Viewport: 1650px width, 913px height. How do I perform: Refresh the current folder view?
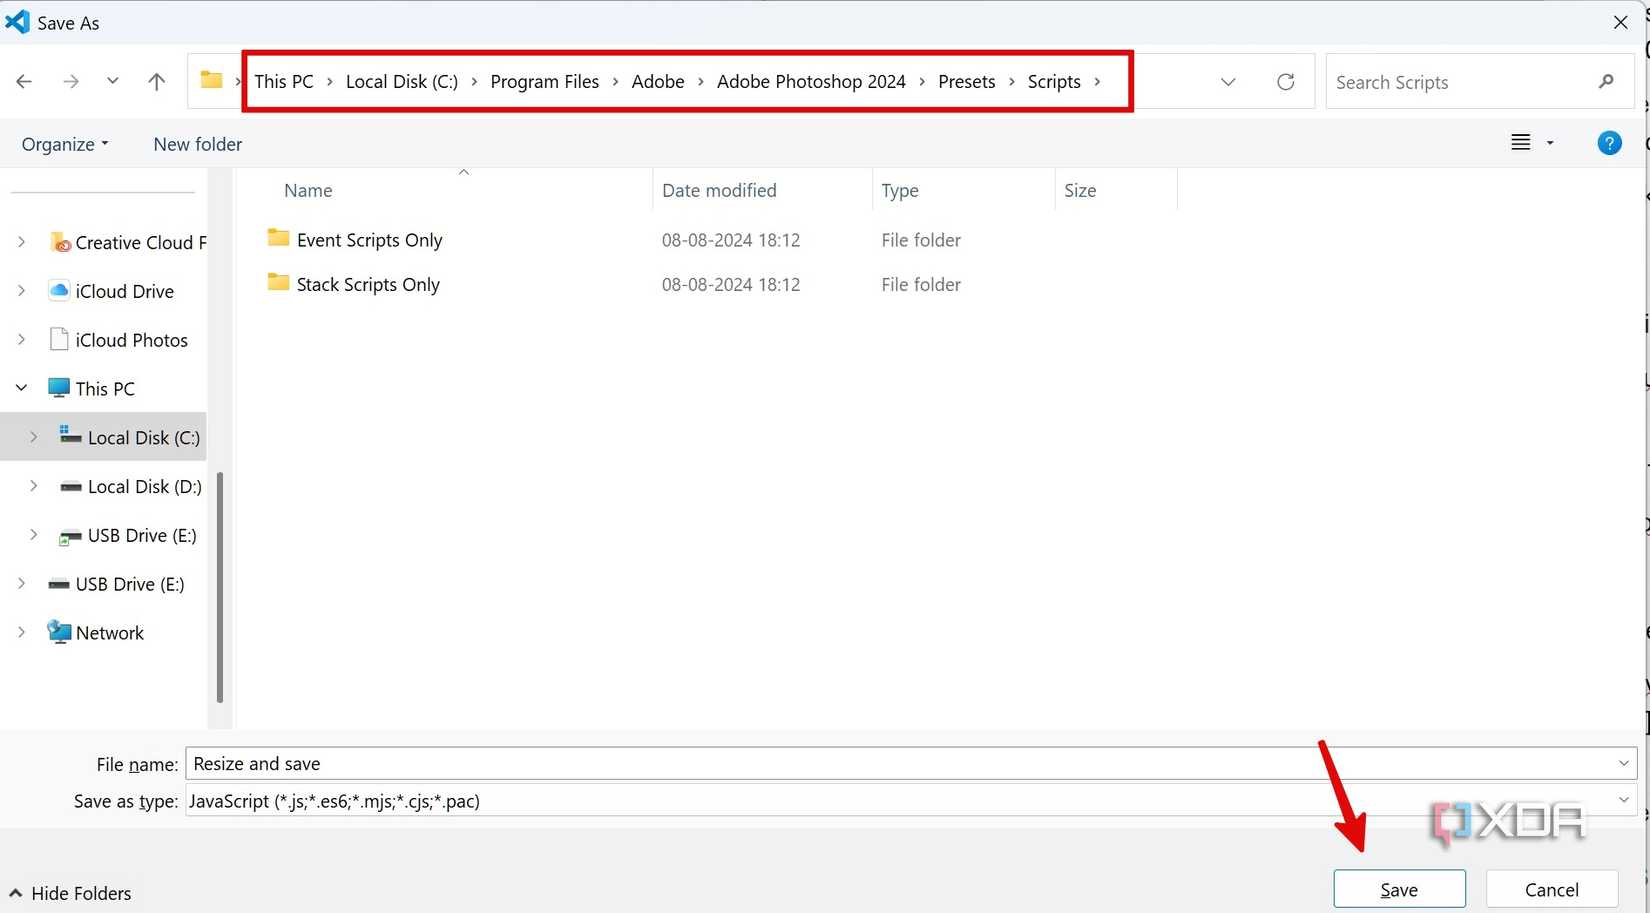click(x=1286, y=81)
